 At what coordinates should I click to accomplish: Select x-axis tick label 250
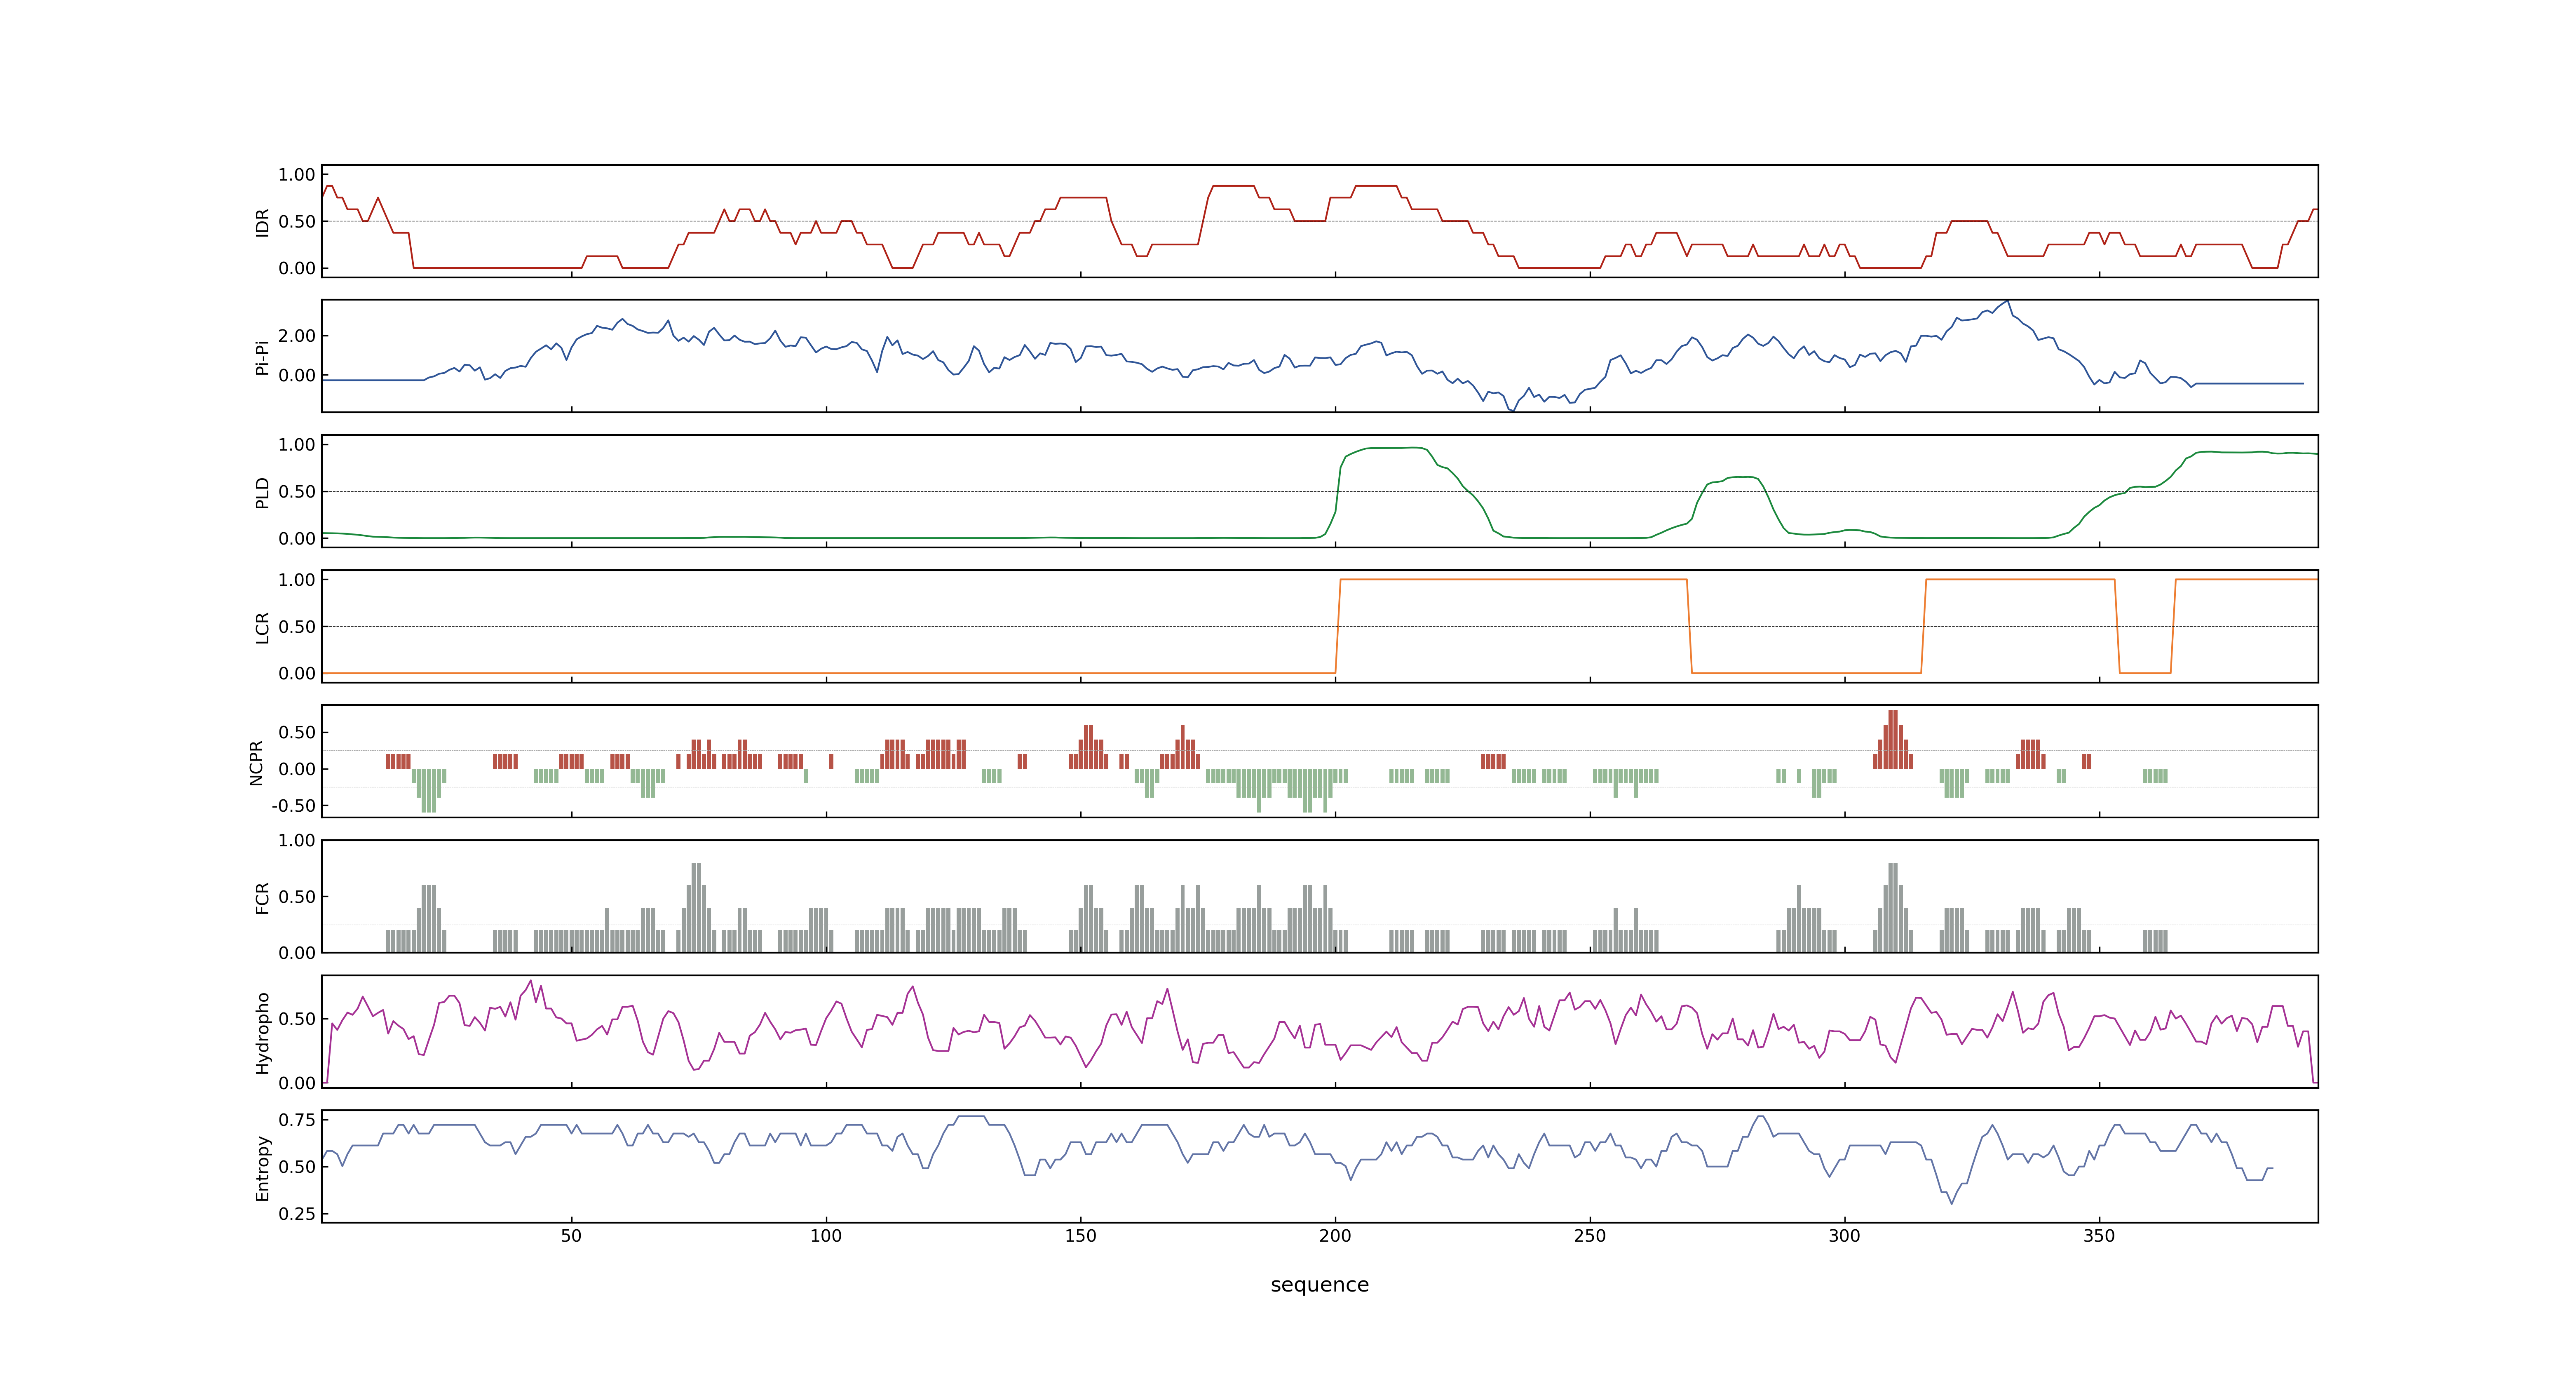click(x=1590, y=1236)
